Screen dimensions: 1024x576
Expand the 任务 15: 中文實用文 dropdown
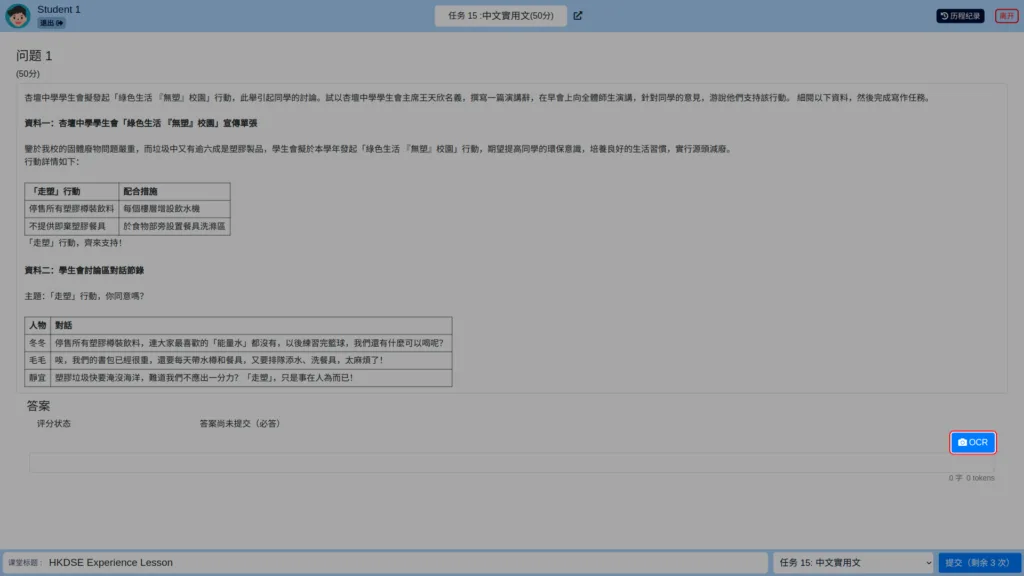(x=853, y=562)
